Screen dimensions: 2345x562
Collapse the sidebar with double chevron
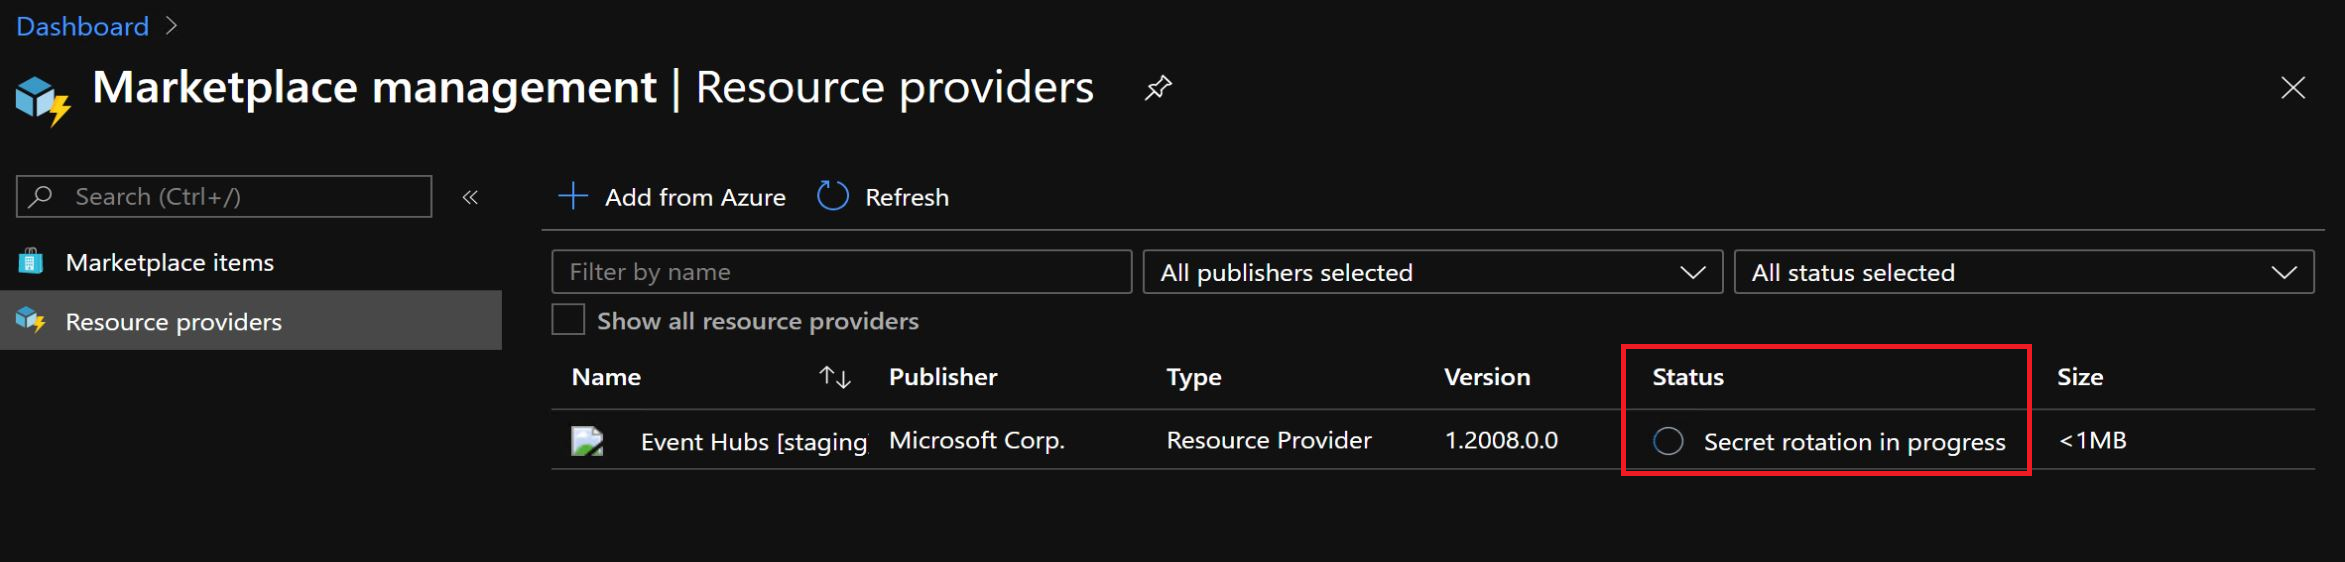[x=470, y=197]
